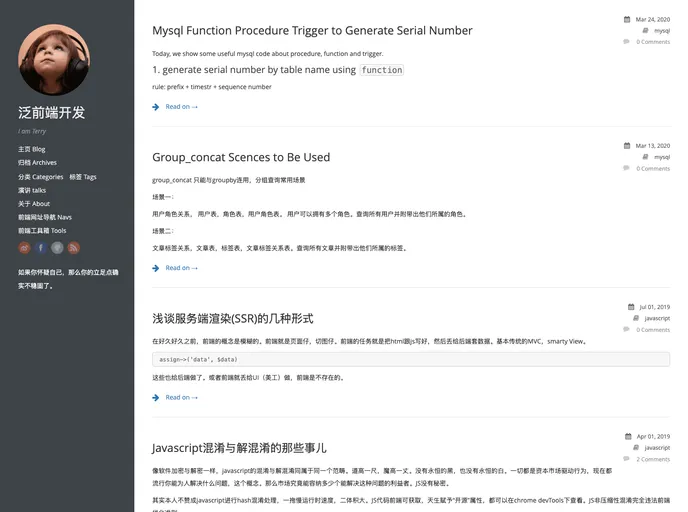Click category book icon in Jul 01, 2019 post meta
Screen dimensions: 688x512
(x=636, y=318)
